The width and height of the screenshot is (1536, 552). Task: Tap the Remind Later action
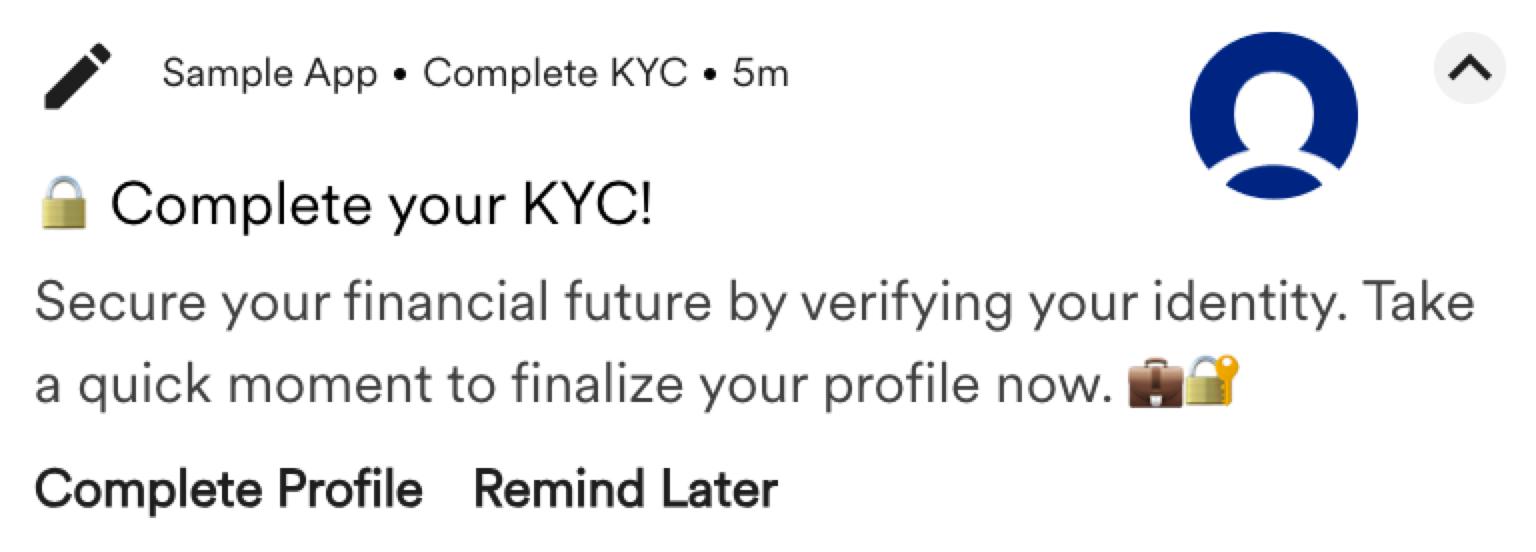click(625, 489)
